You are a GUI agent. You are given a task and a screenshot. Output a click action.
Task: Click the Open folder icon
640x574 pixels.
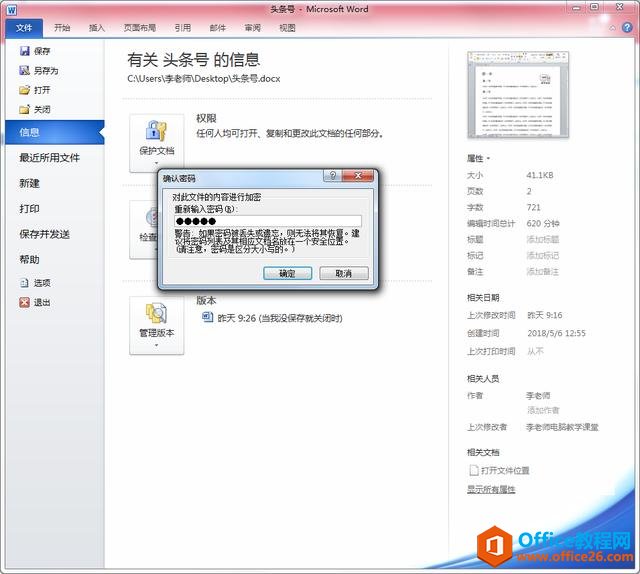(x=24, y=90)
